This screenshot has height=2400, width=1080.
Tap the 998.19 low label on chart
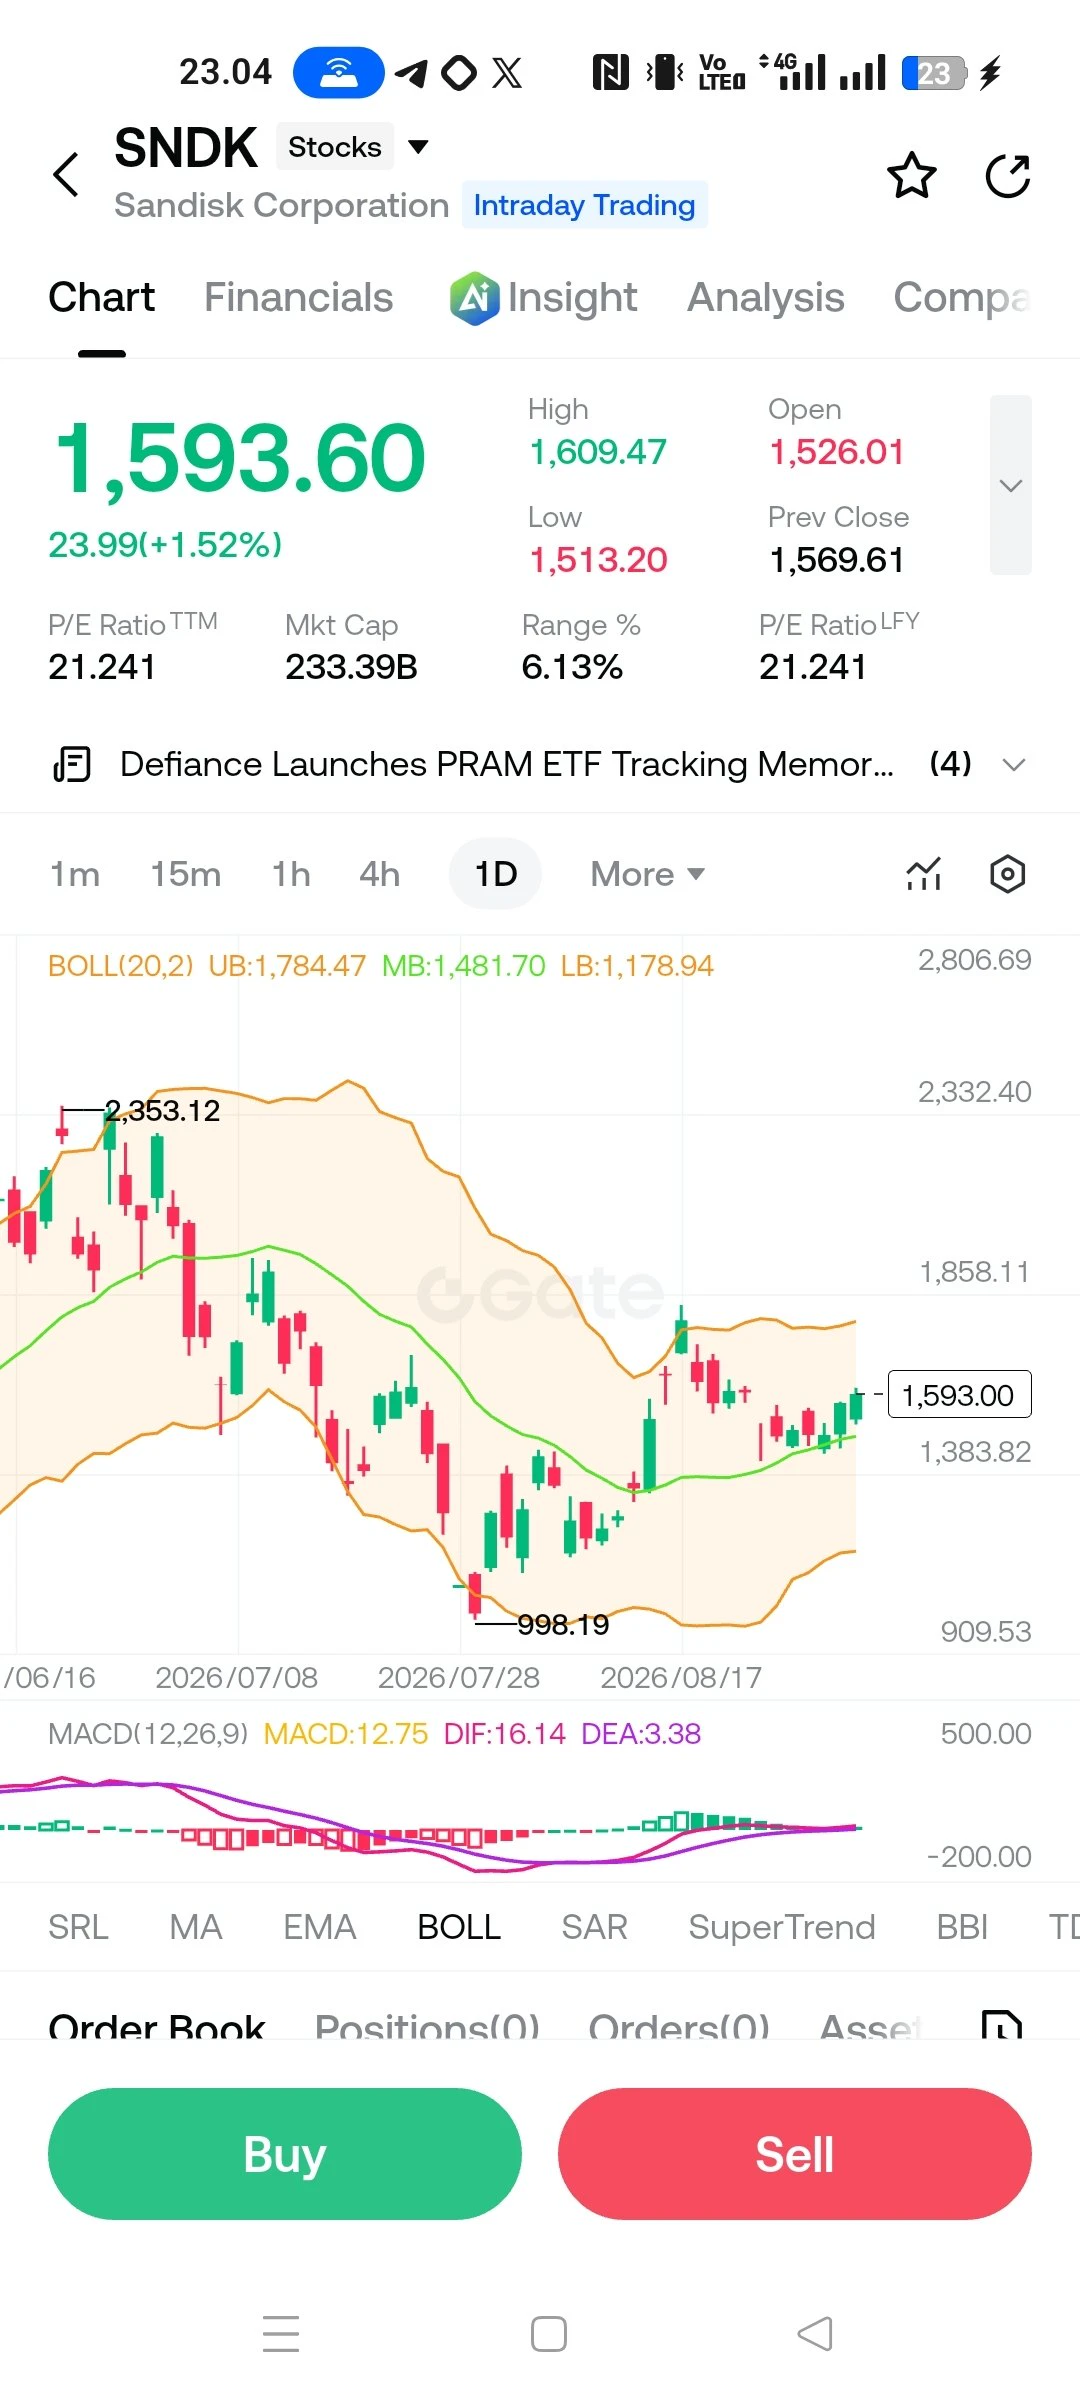pos(563,1625)
